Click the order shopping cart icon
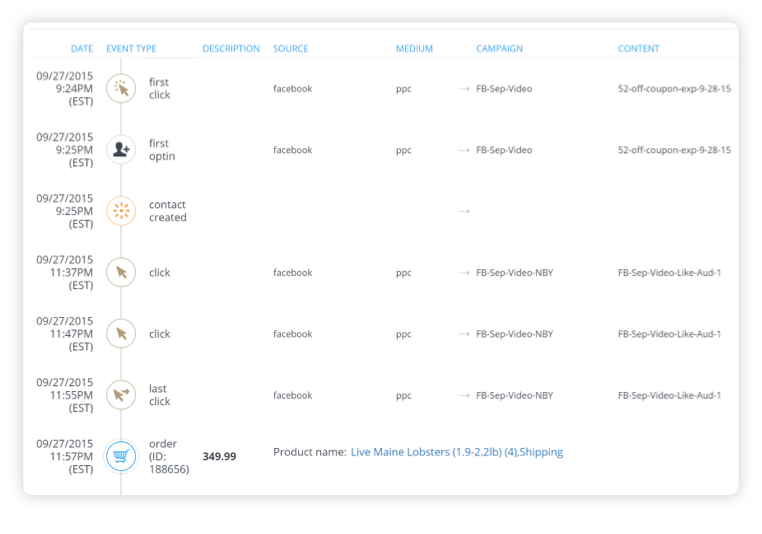Image resolution: width=762 pixels, height=534 pixels. click(x=121, y=456)
